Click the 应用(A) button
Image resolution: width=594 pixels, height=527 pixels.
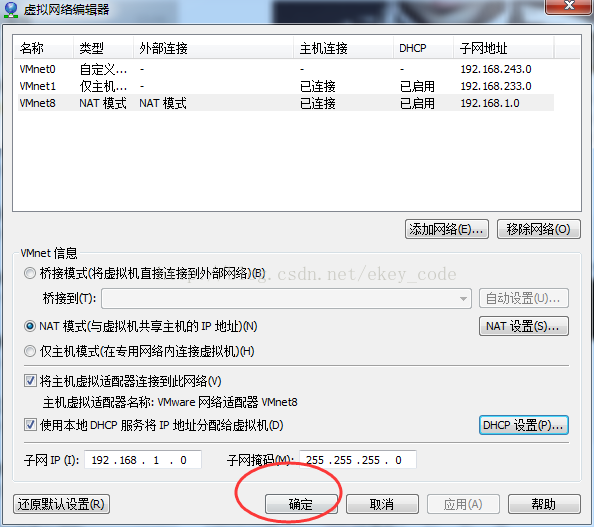coord(463,504)
